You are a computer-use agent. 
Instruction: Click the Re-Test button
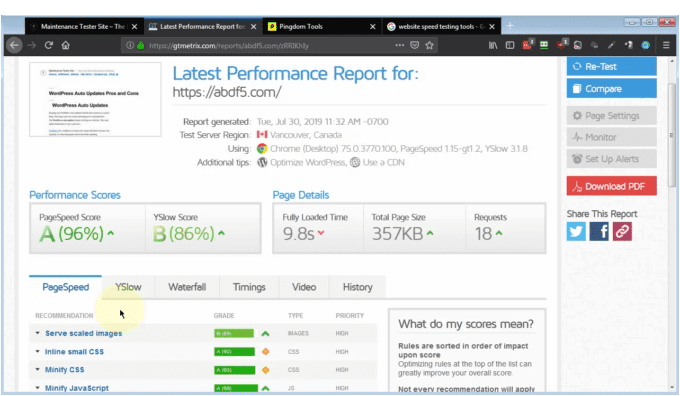click(x=611, y=66)
